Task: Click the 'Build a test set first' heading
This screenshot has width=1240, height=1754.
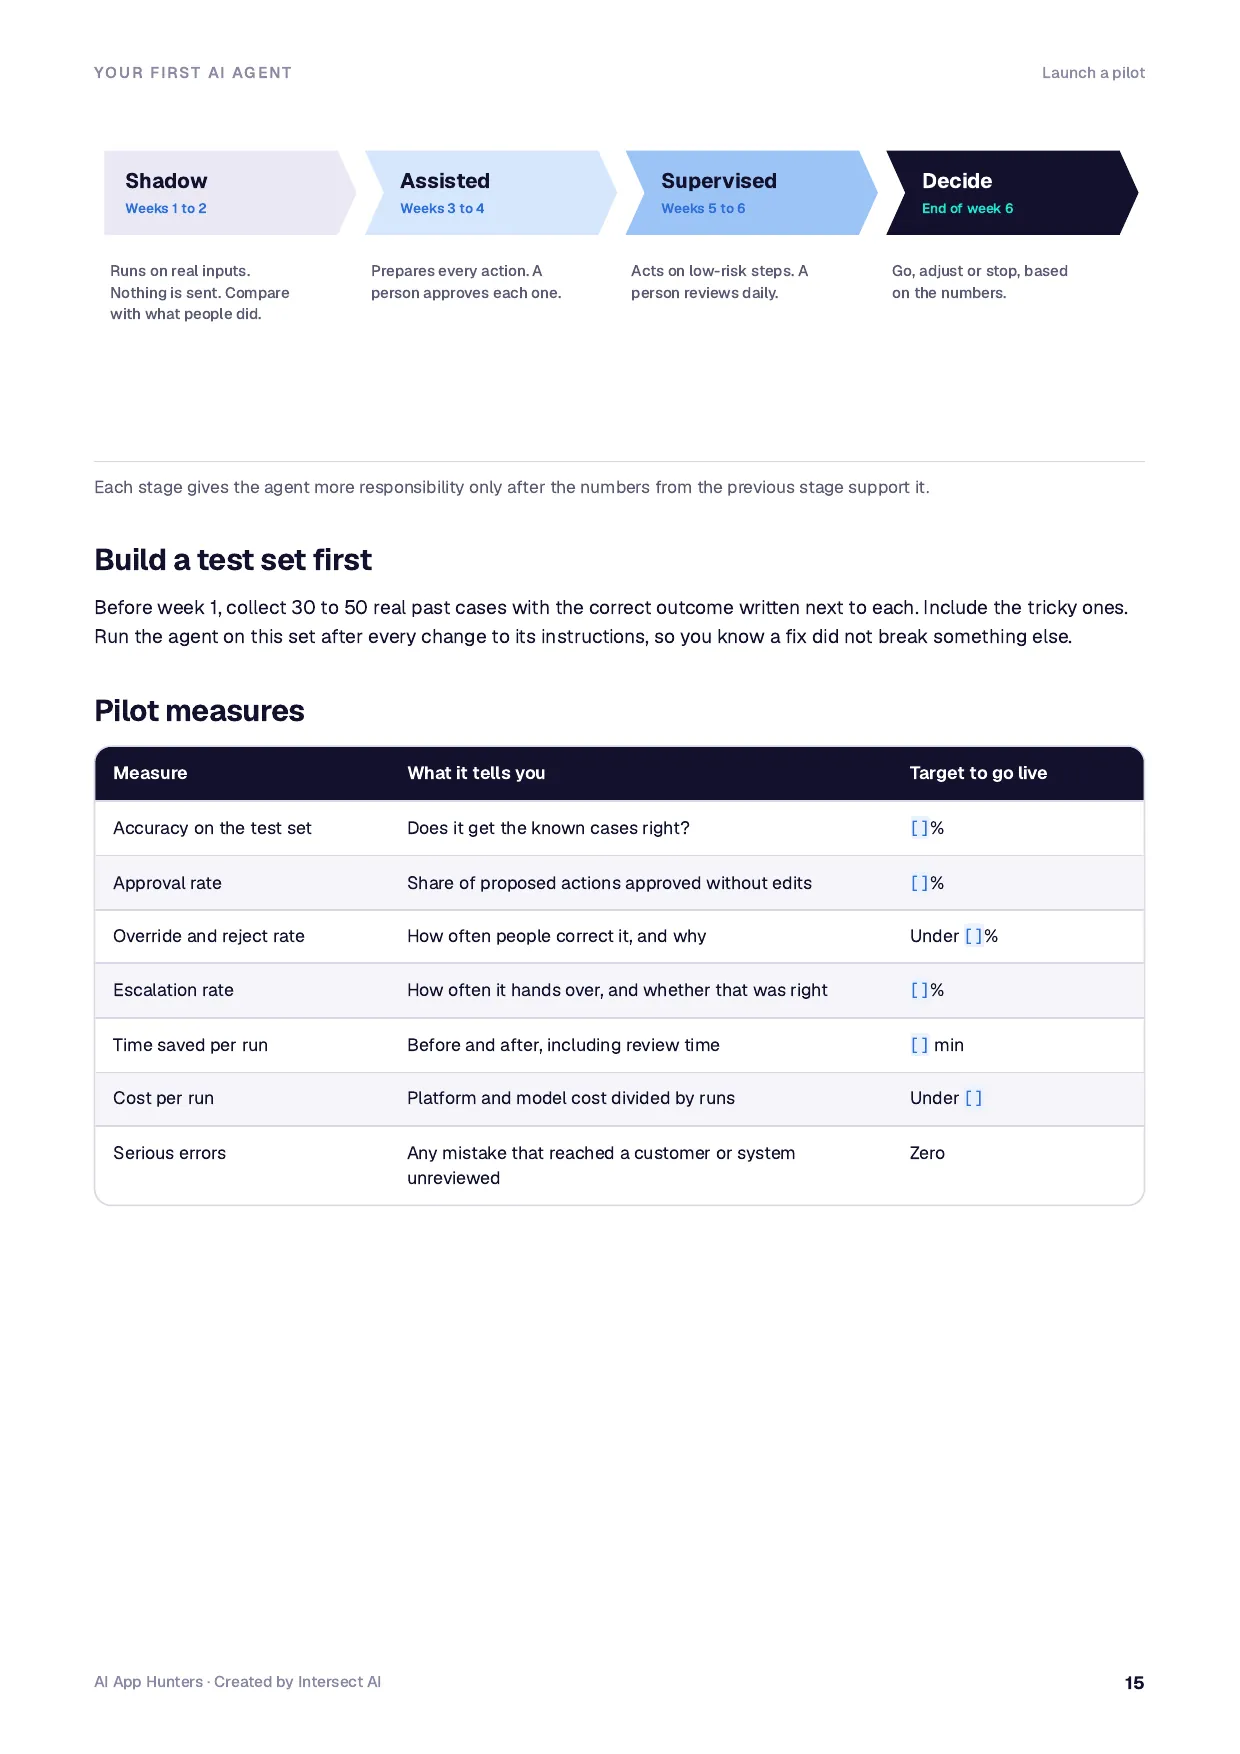Action: 233,560
